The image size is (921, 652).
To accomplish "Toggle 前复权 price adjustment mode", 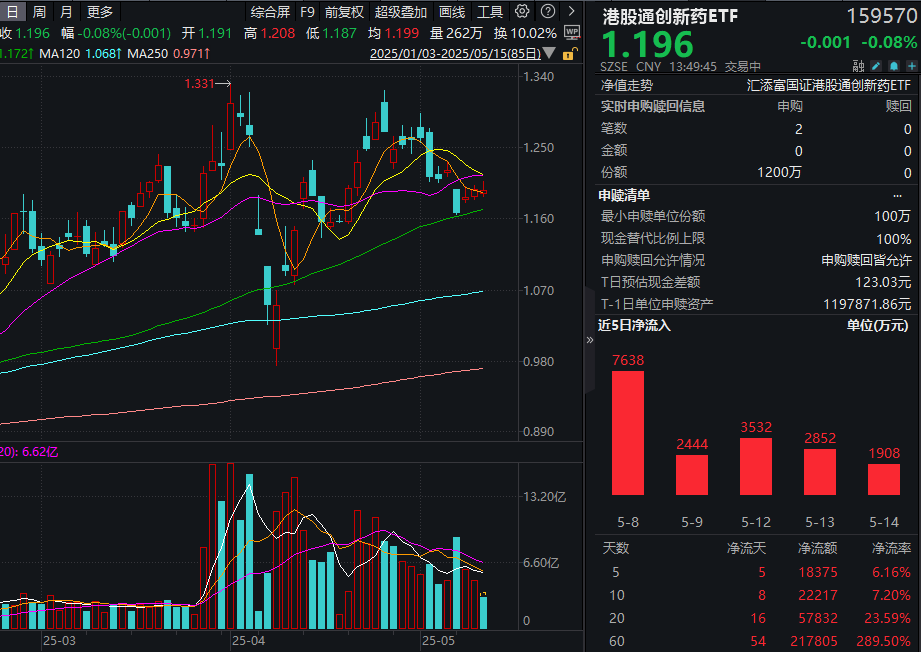I will pos(345,12).
